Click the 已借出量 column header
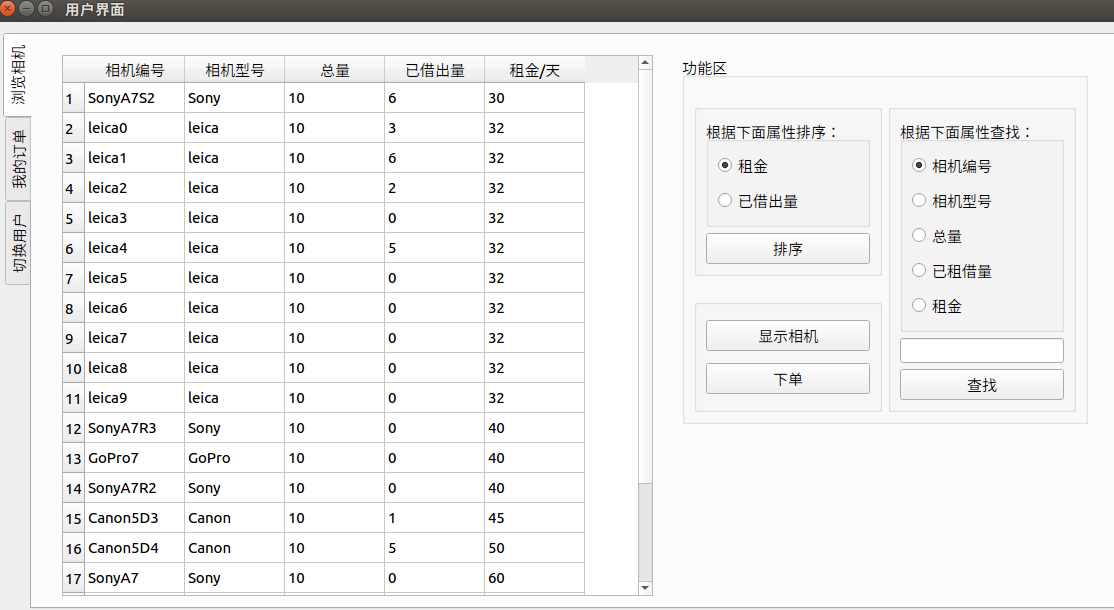Screen dimensions: 1114x610 (435, 70)
